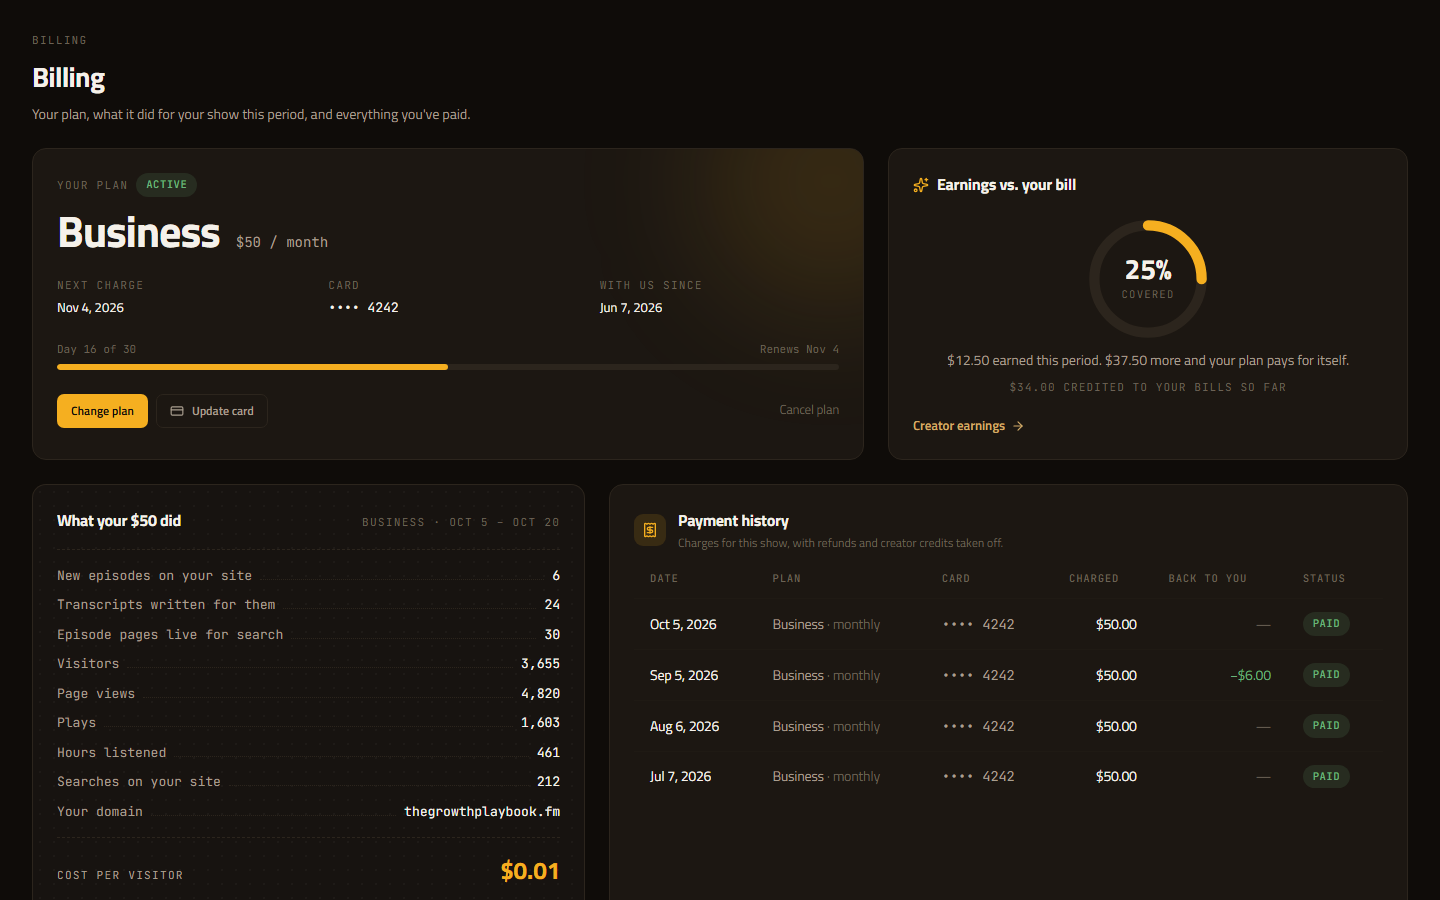Image resolution: width=1440 pixels, height=900 pixels.
Task: Click the arrow icon after Creator earnings
Action: [x=1018, y=426]
